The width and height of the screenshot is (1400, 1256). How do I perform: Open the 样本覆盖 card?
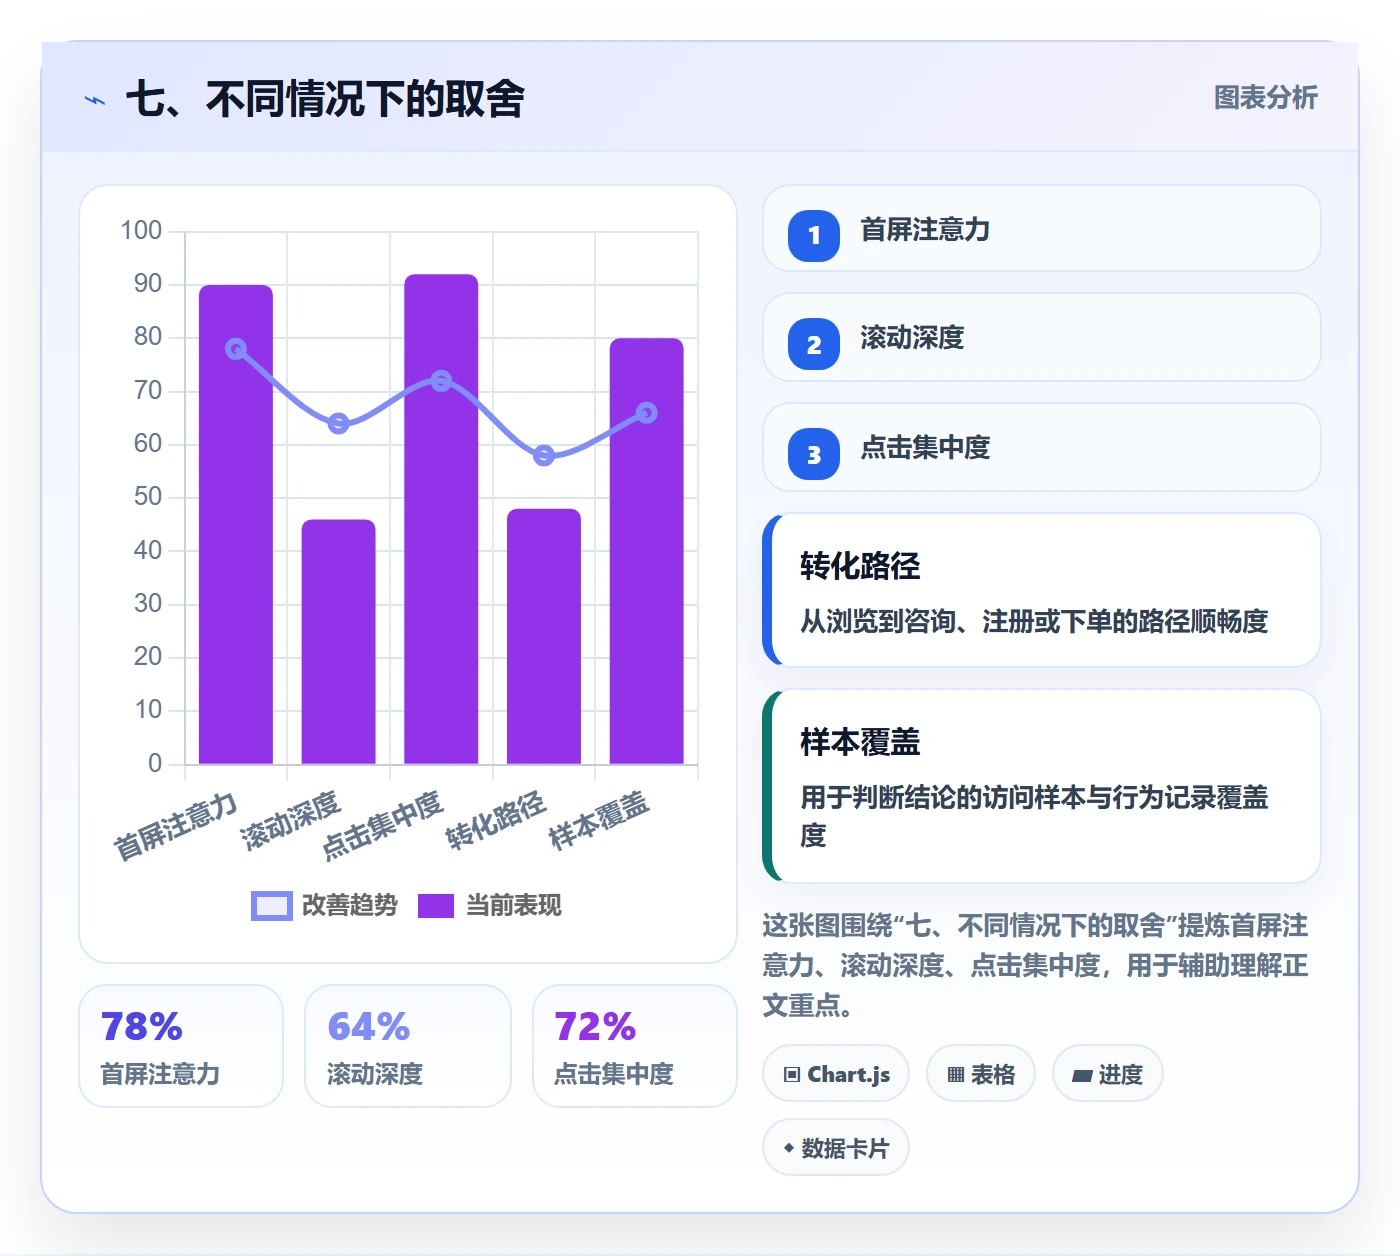point(1042,786)
